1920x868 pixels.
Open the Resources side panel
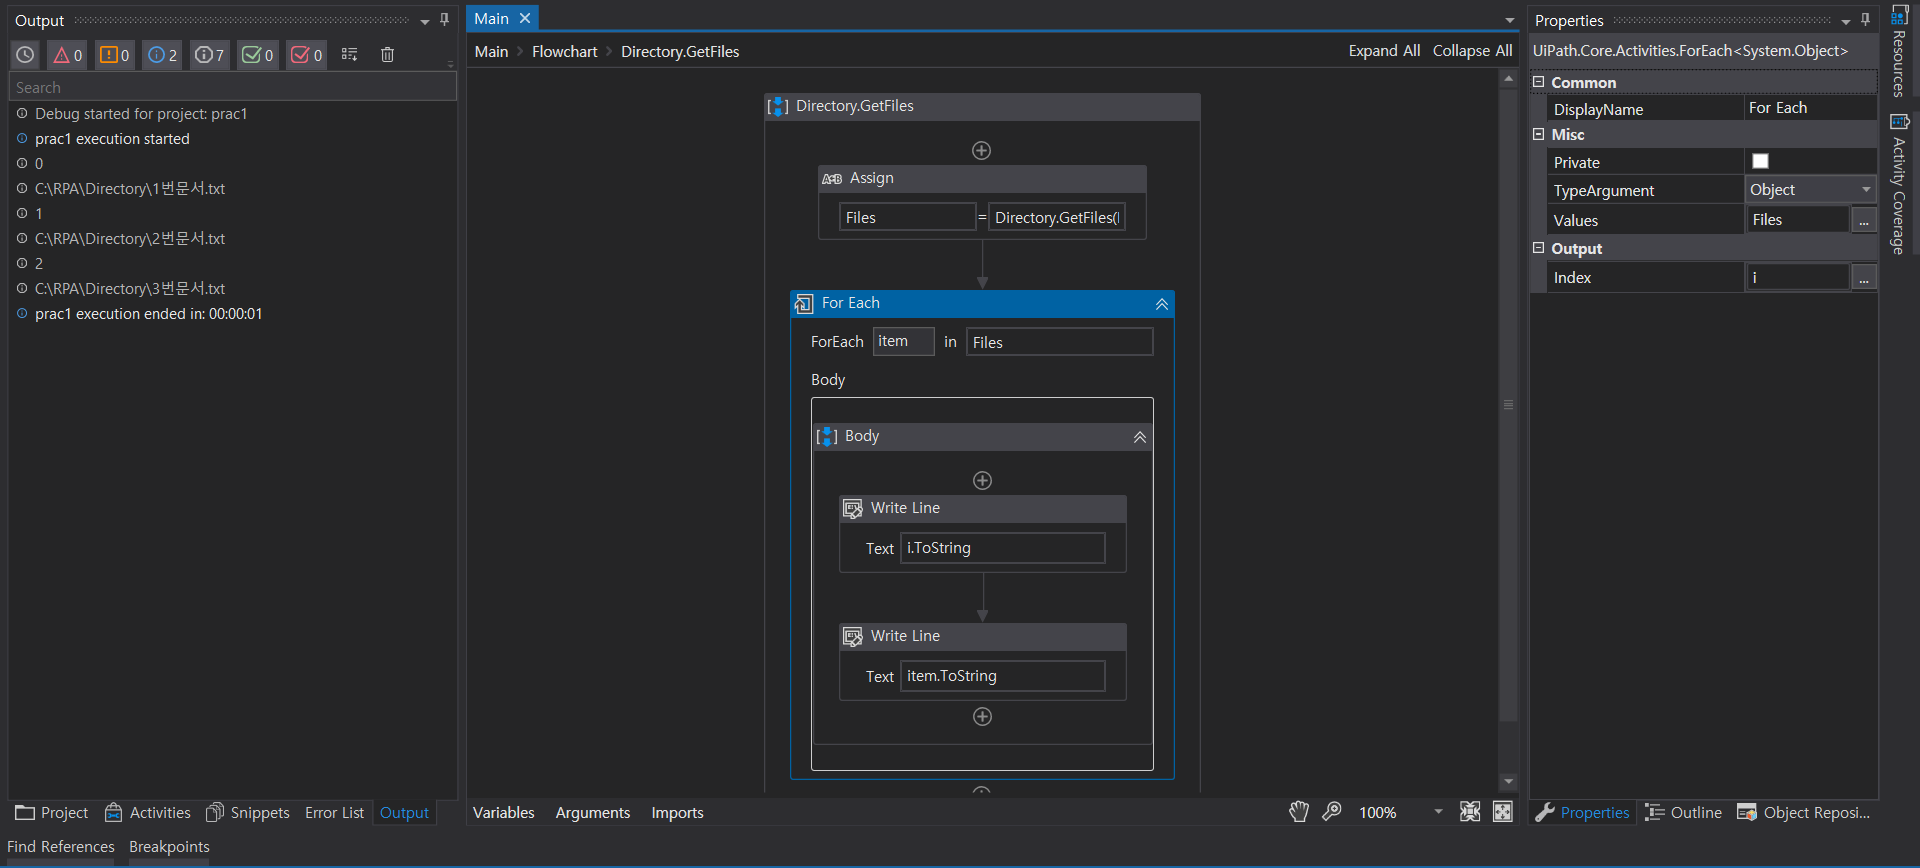tap(1899, 52)
